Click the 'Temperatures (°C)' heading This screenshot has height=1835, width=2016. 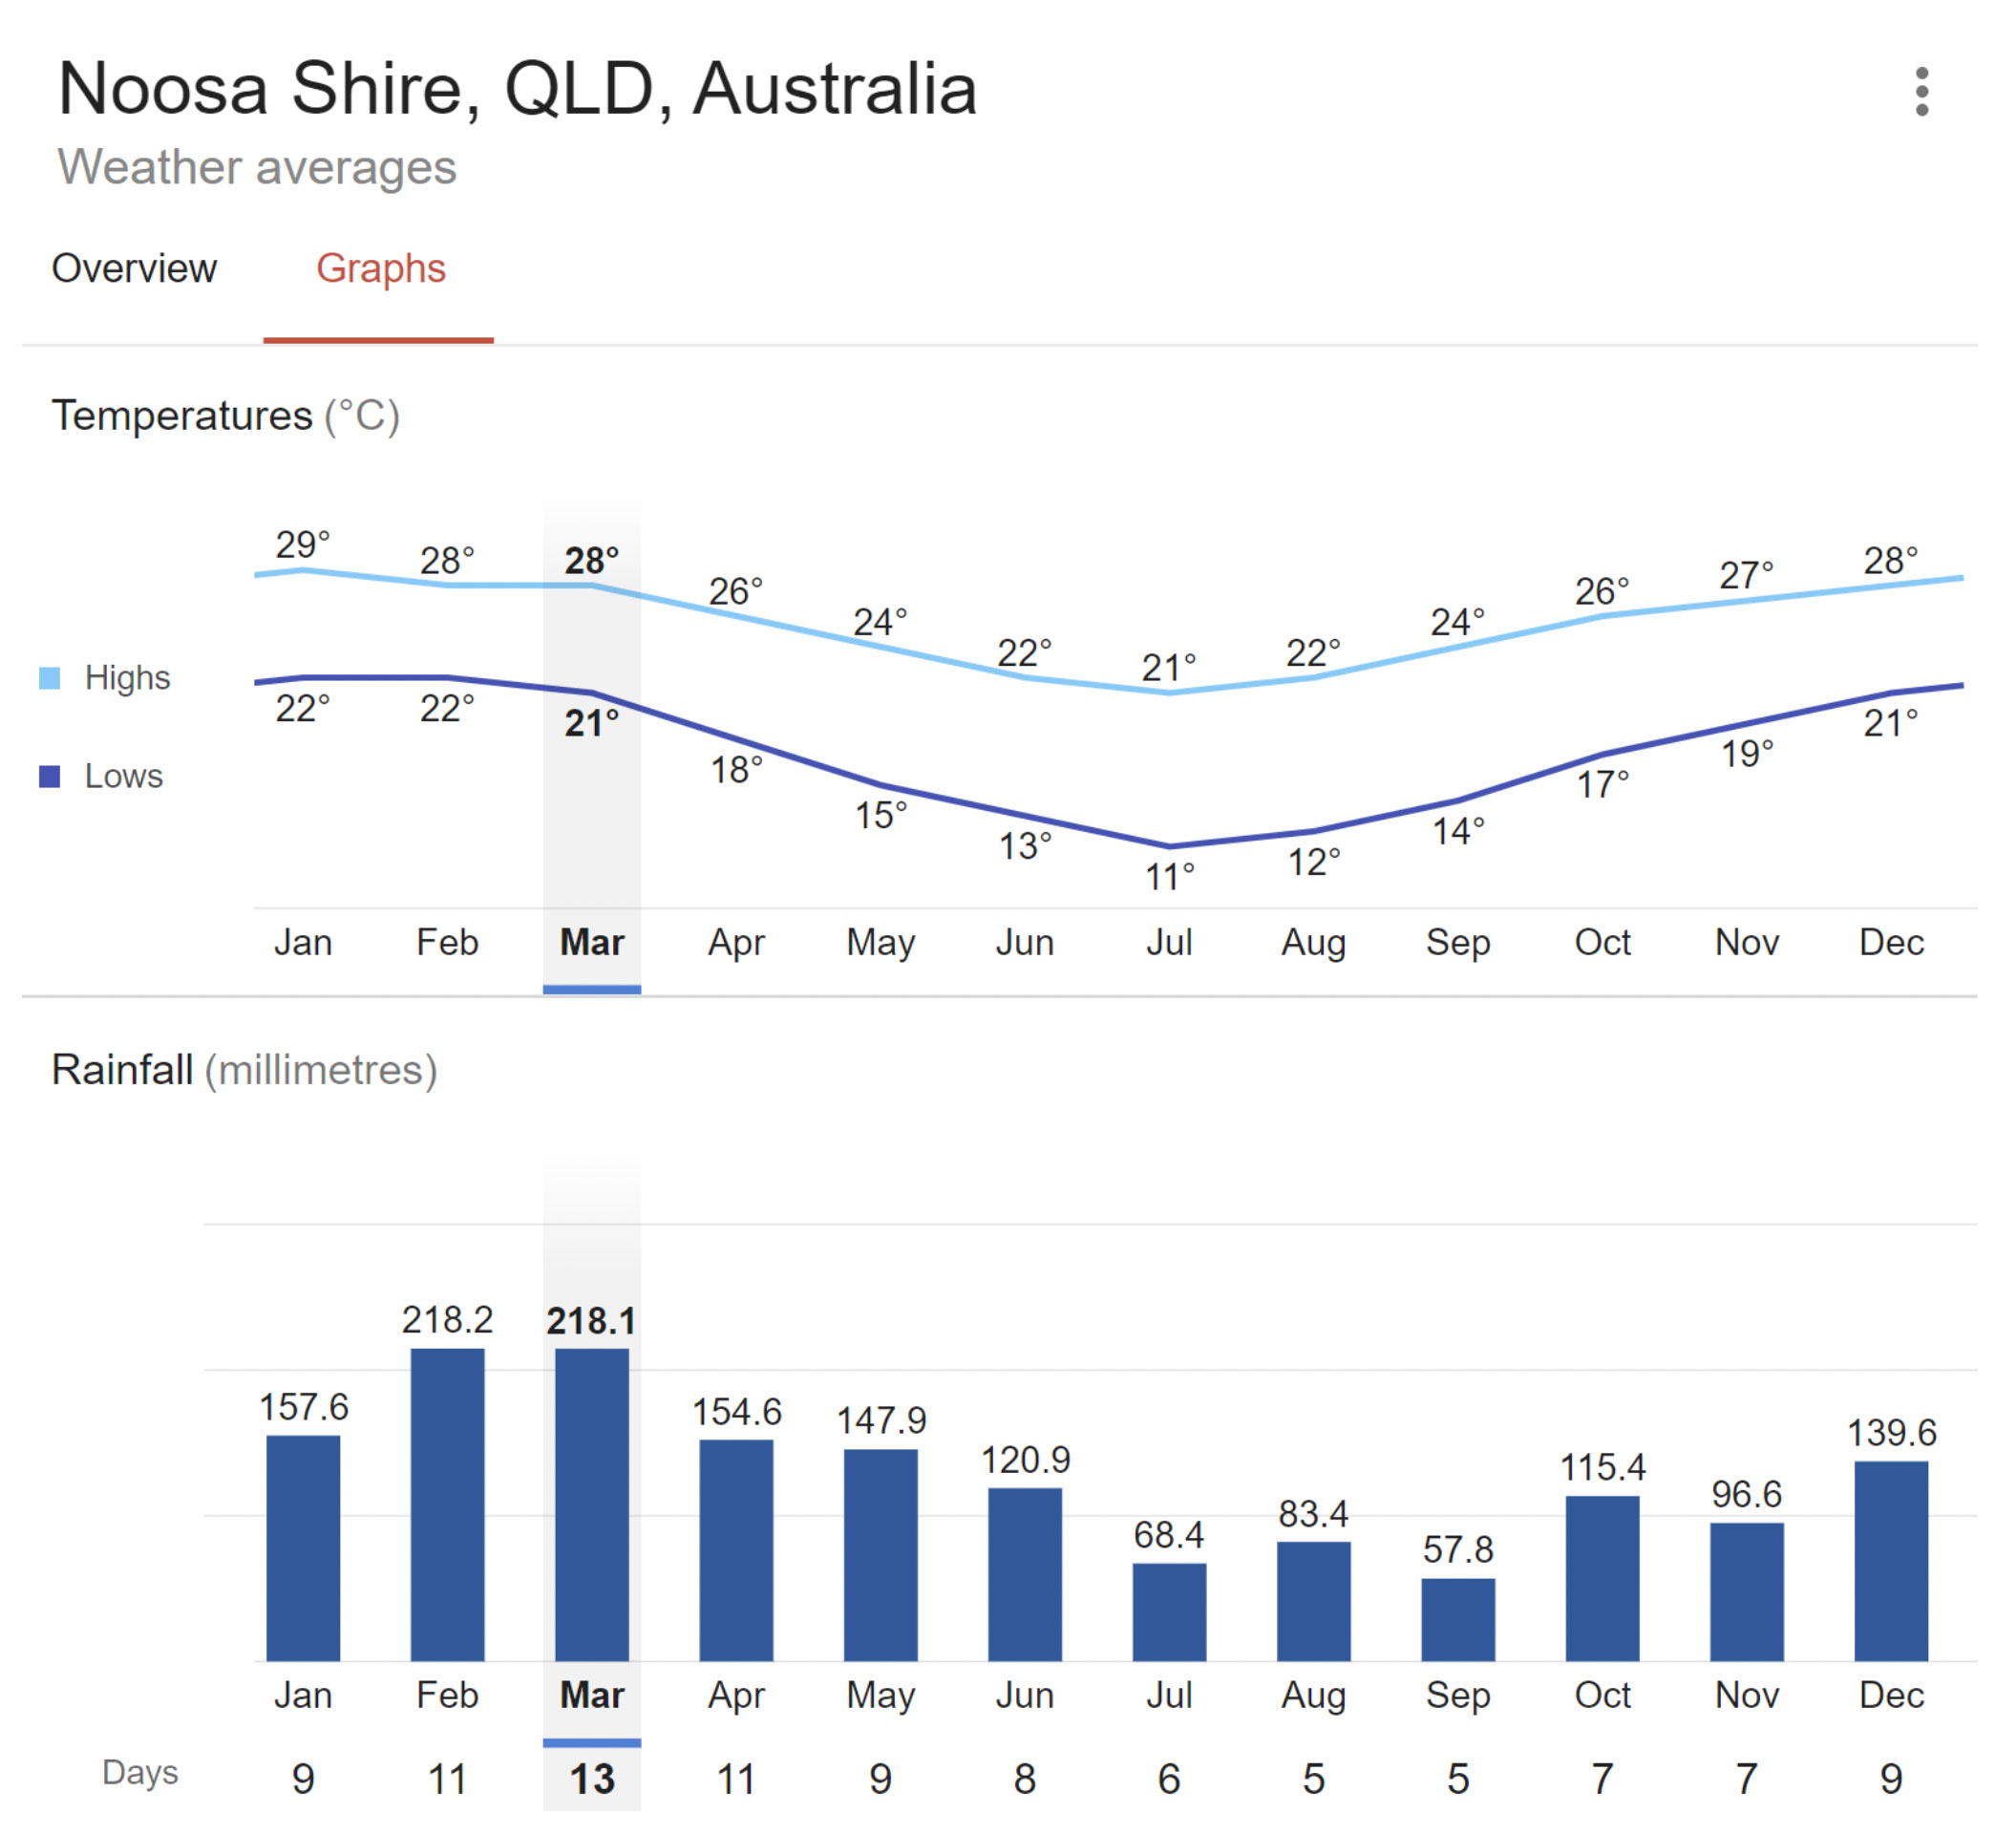[x=226, y=416]
